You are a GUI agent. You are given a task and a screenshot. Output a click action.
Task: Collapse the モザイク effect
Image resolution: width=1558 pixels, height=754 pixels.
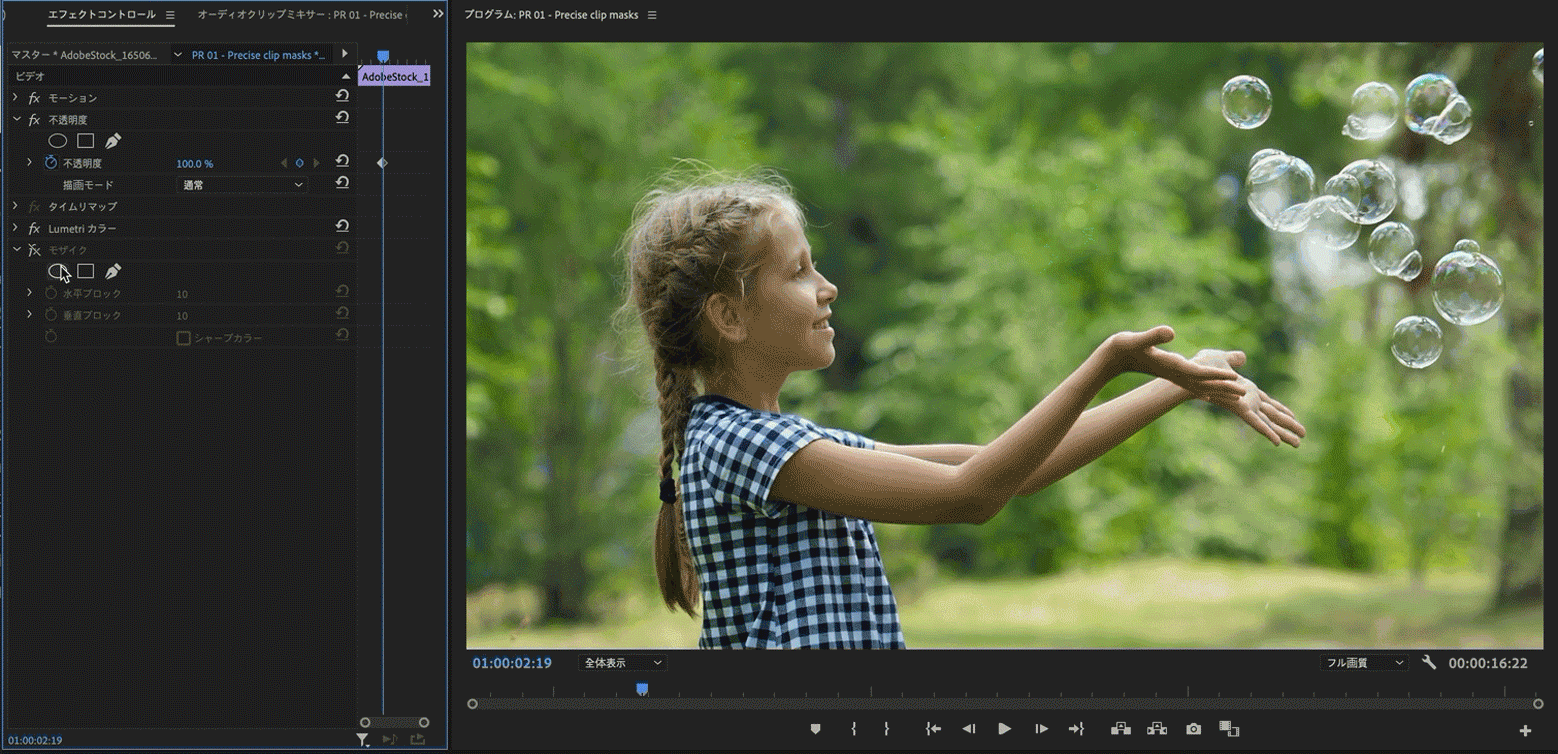(x=16, y=249)
